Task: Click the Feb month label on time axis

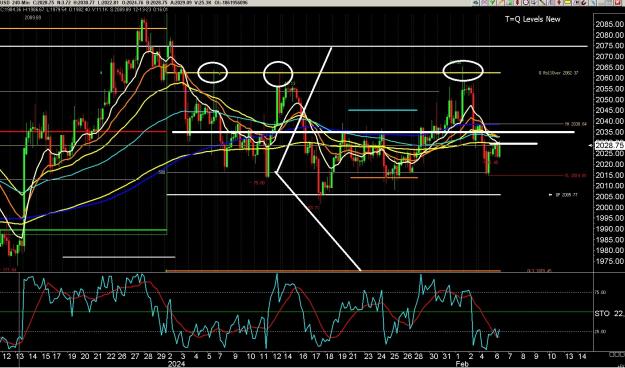Action: (461, 364)
